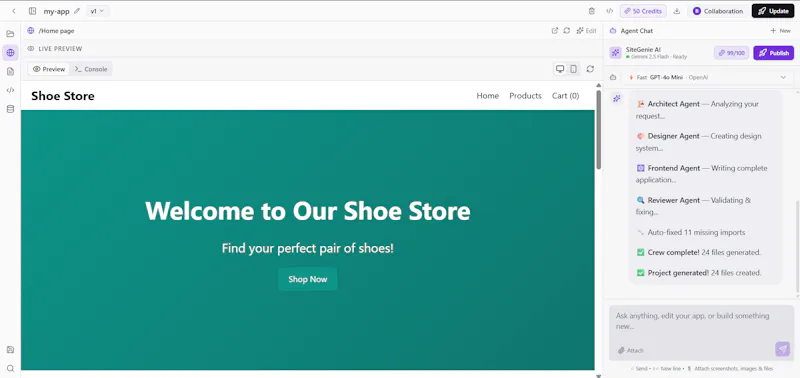Click the Gemini 2.5 Flash Ready status
This screenshot has width=800, height=378.
657,57
